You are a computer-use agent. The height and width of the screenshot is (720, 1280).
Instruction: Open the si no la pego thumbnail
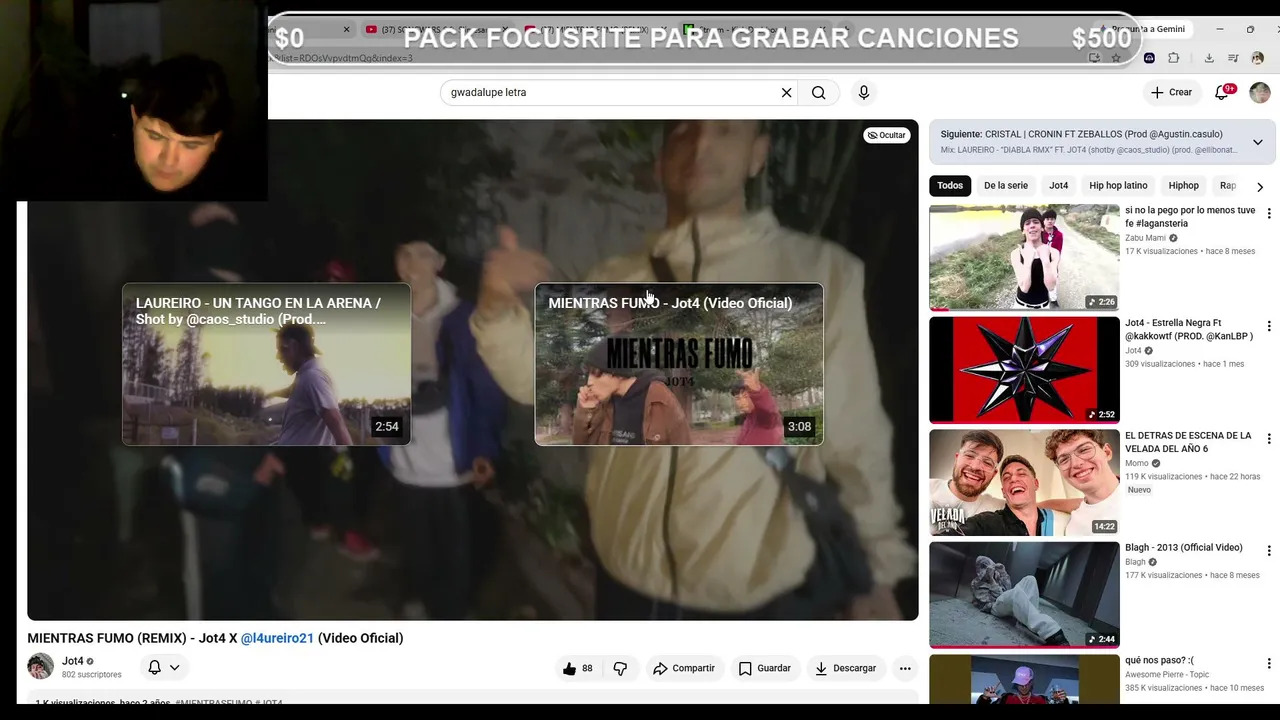1024,258
